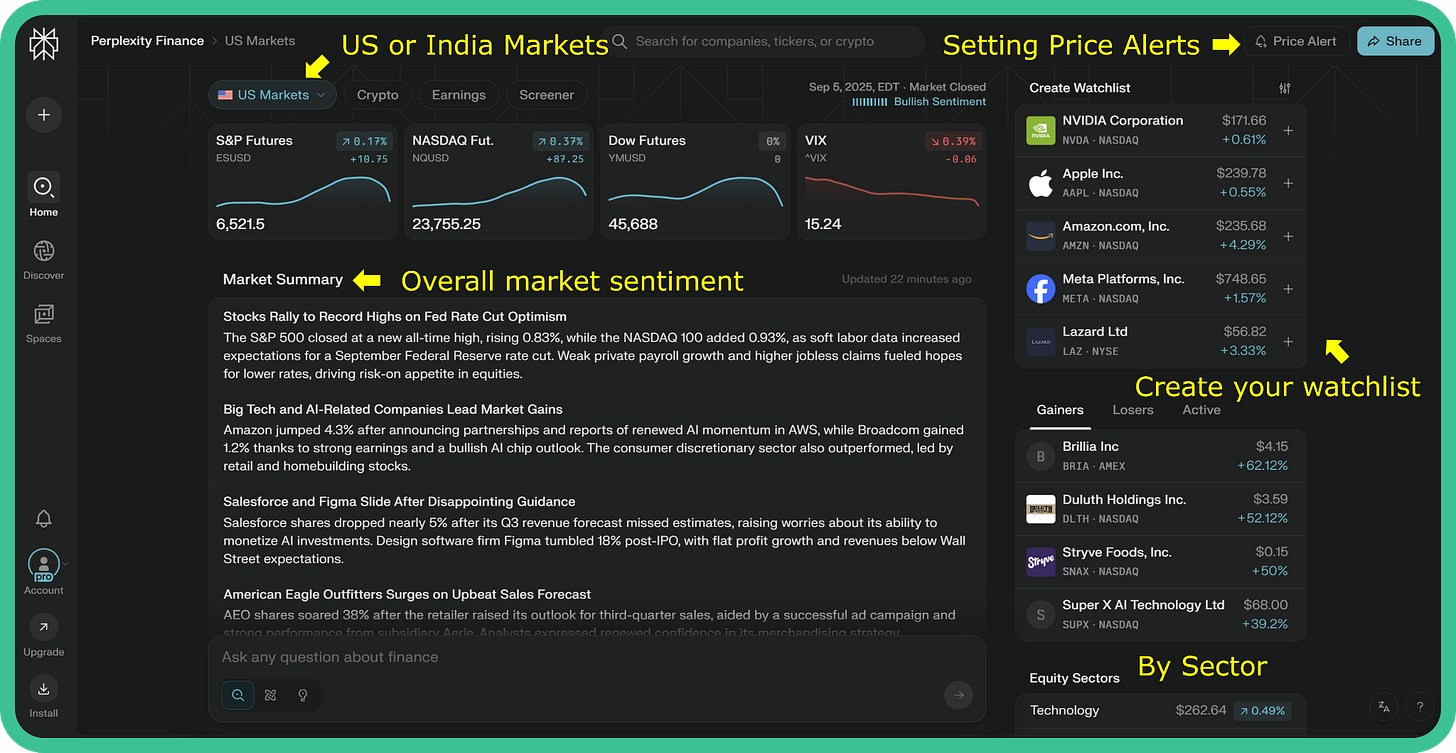The height and width of the screenshot is (753, 1456).
Task: Open the S&P Futures chart card
Action: [x=302, y=181]
